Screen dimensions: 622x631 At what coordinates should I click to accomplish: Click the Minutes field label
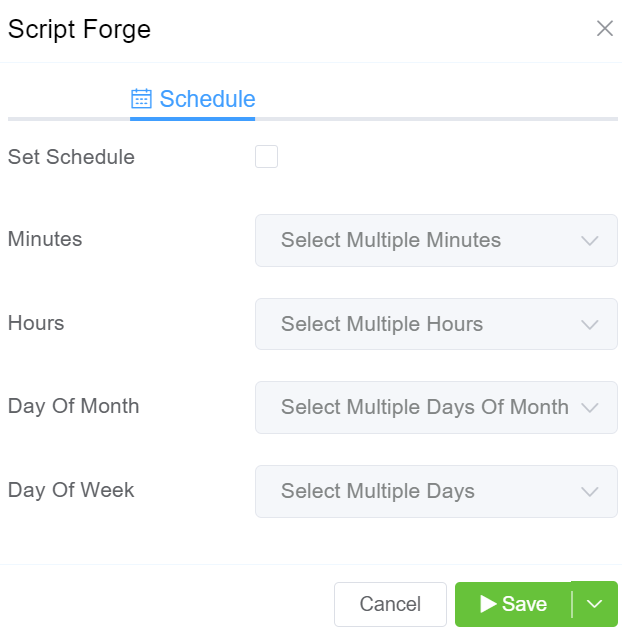tap(45, 239)
